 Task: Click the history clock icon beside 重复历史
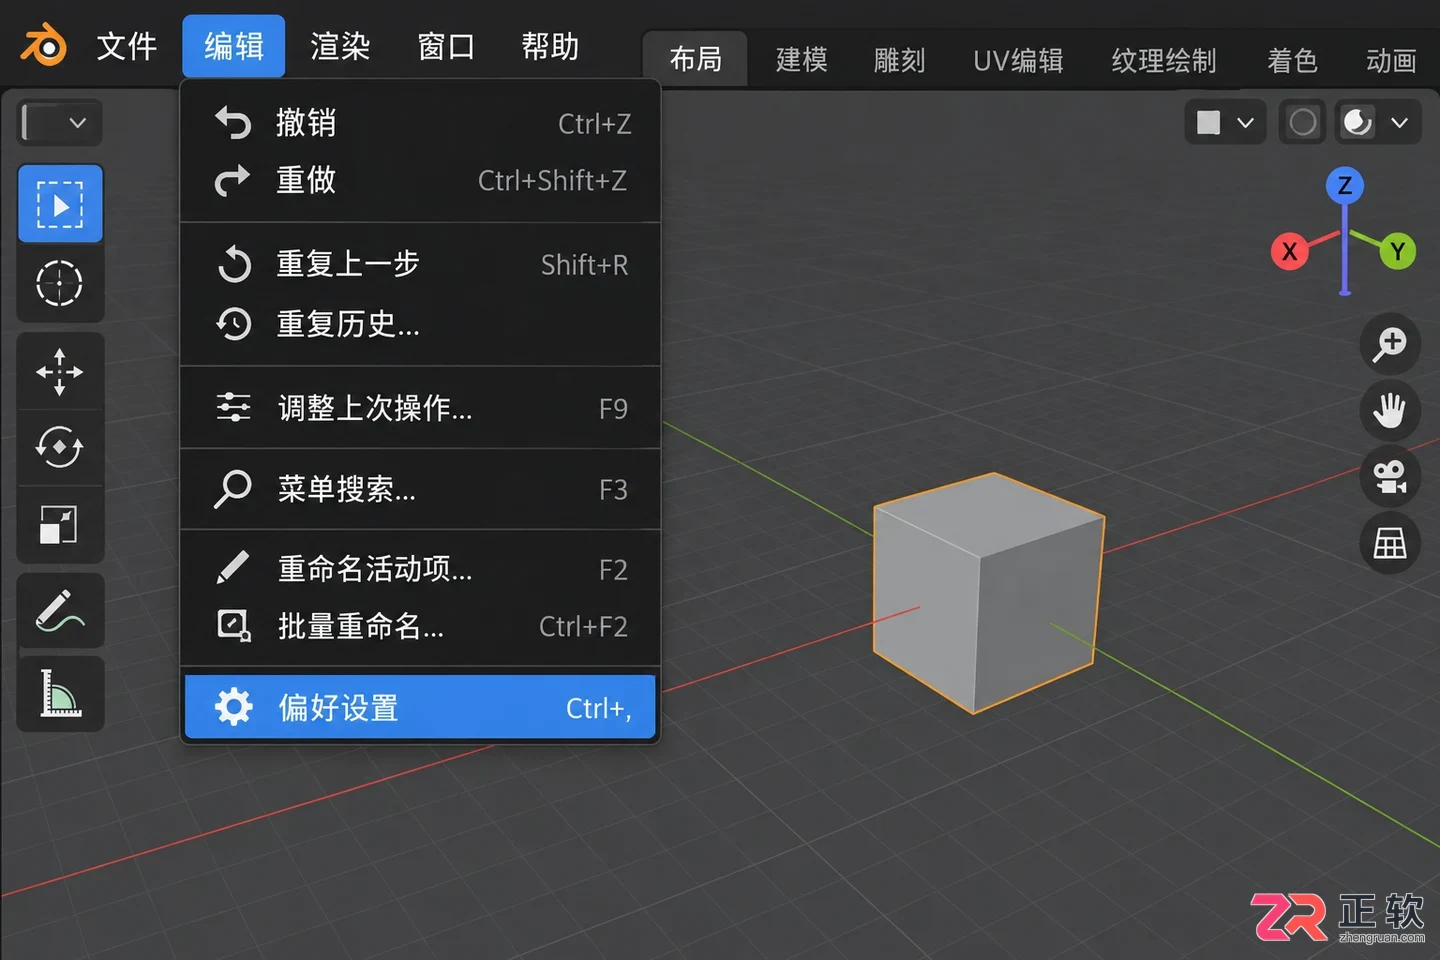tap(234, 324)
